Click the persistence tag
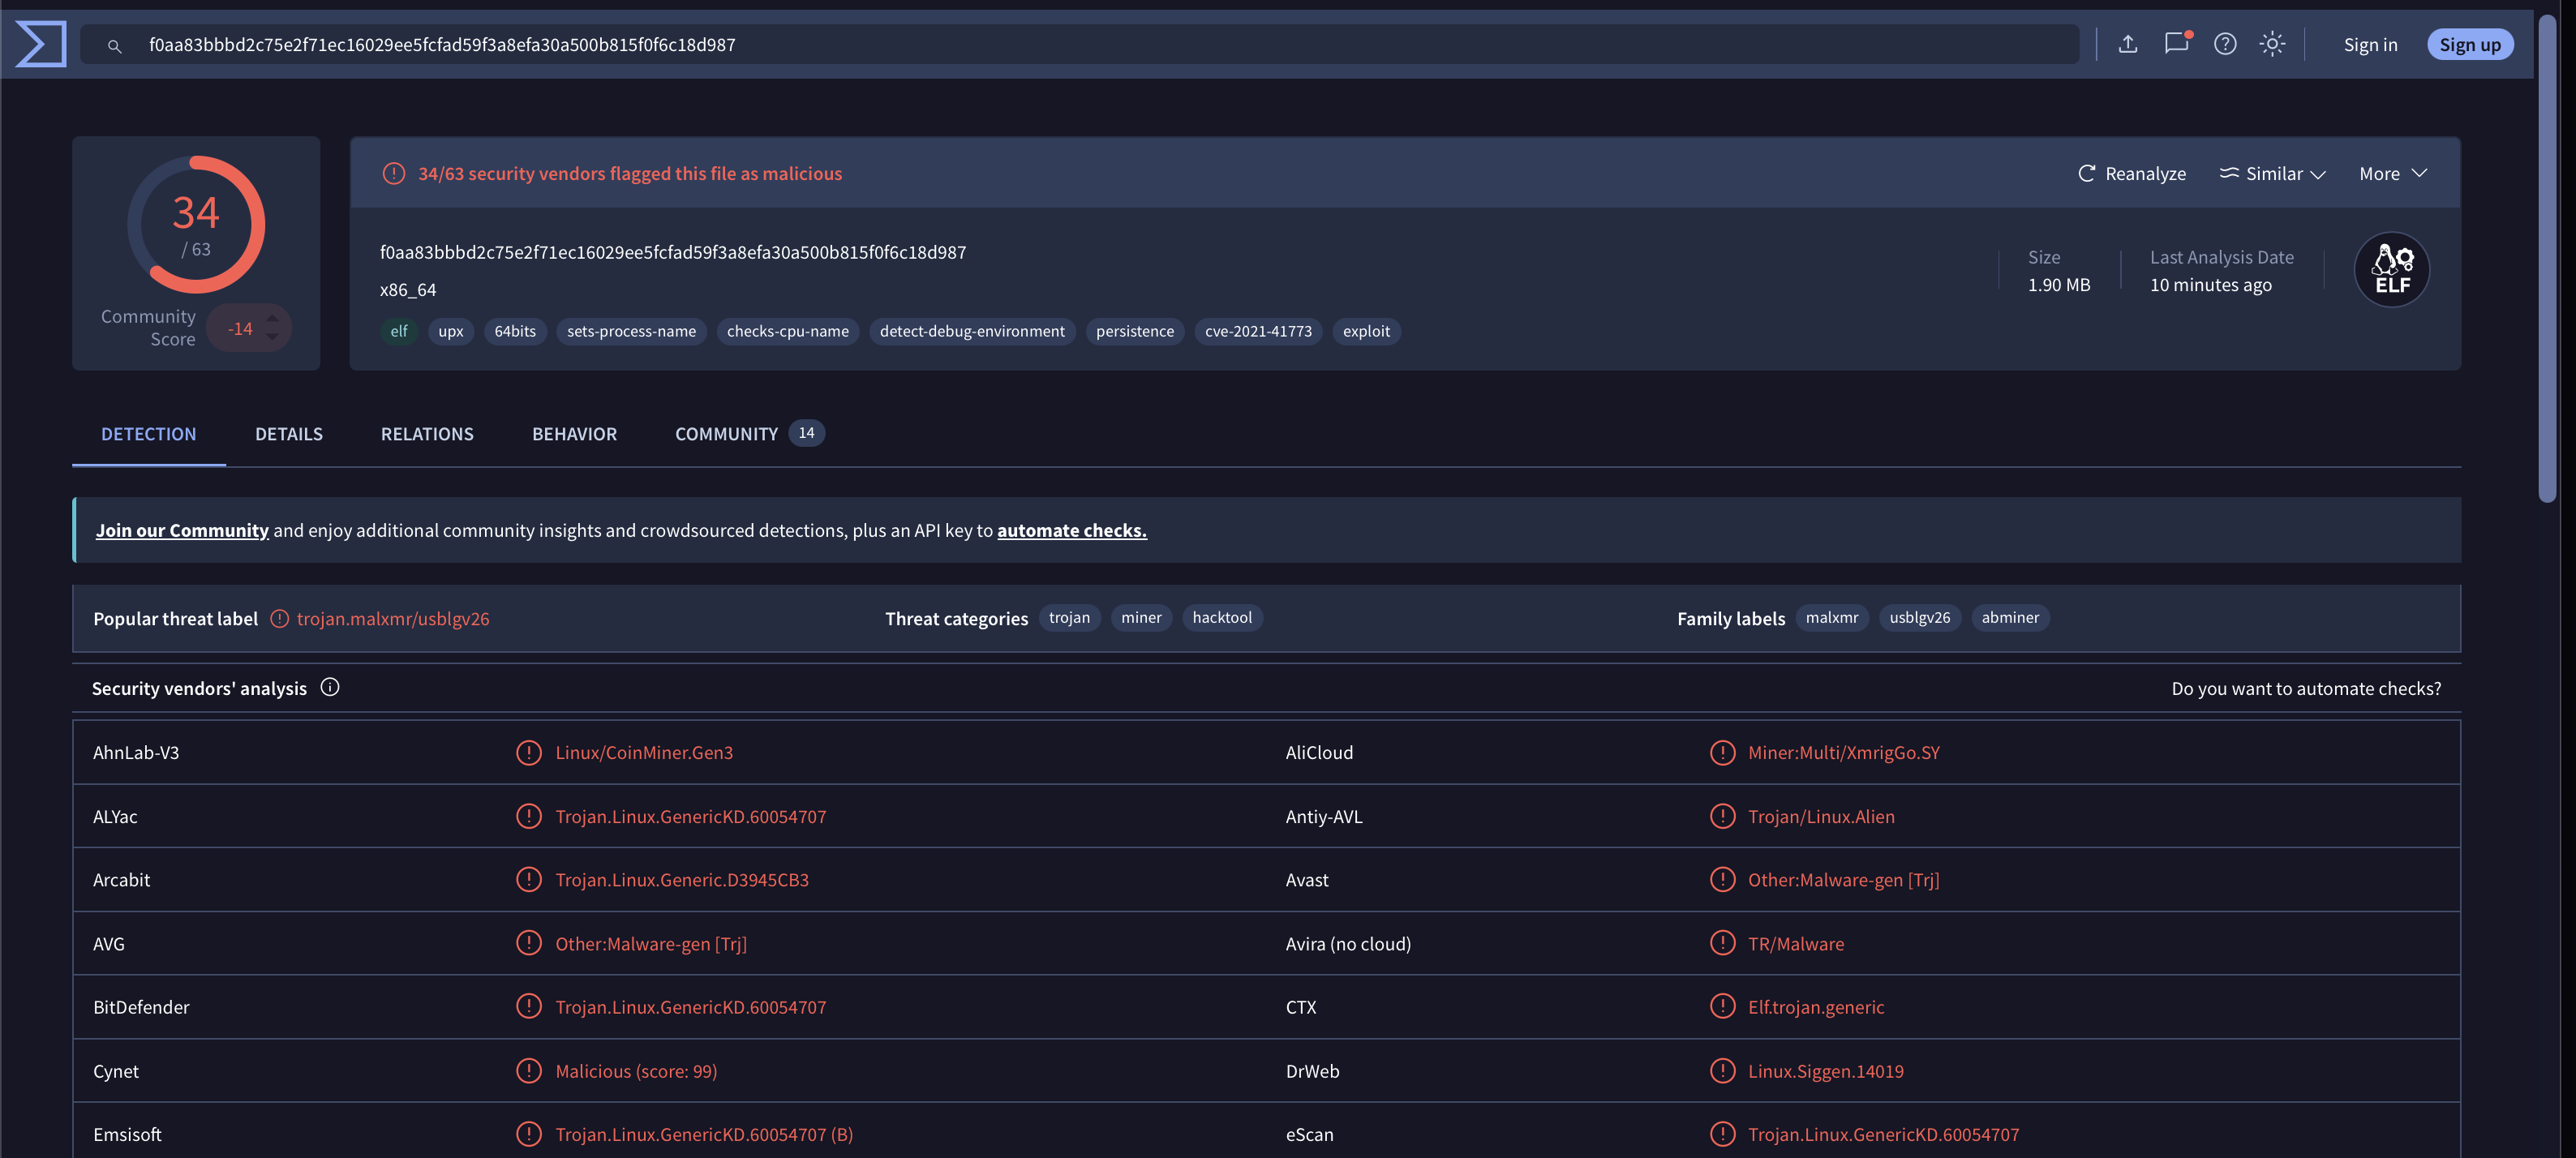This screenshot has width=2576, height=1158. [x=1135, y=331]
